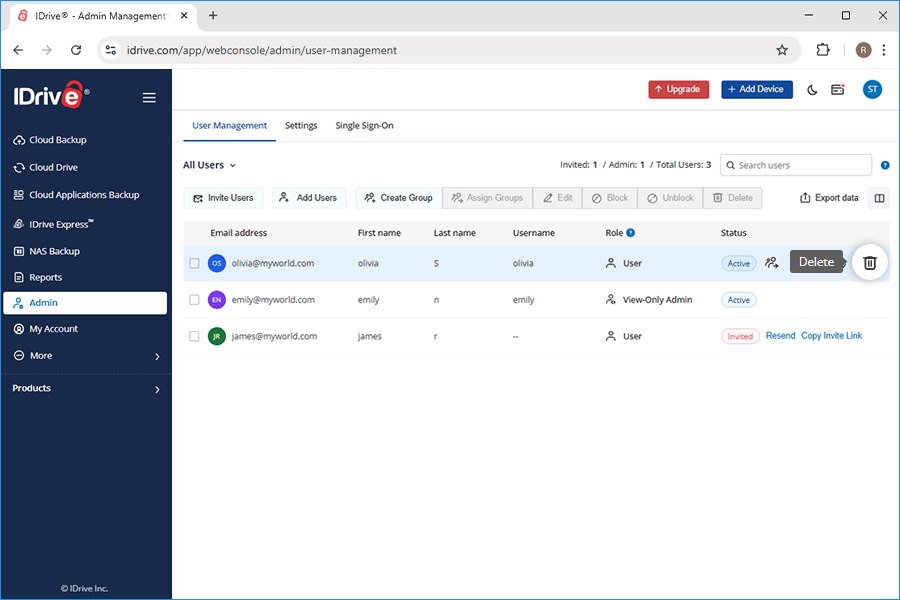
Task: Click the column layout icon beside Export data
Action: [879, 198]
